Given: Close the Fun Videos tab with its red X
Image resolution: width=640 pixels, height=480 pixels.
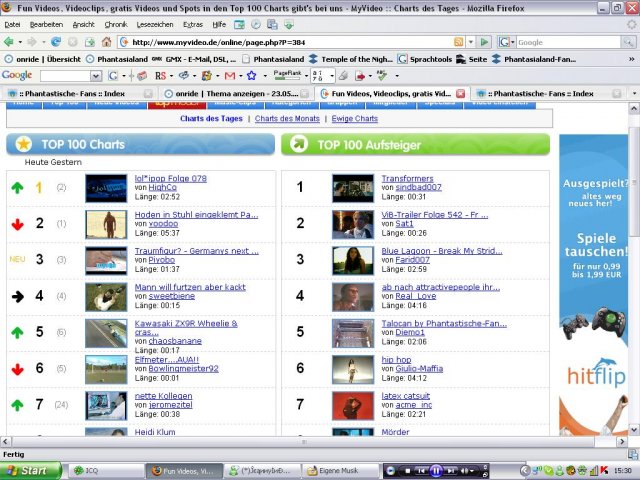Looking at the screenshot, I should 460,93.
